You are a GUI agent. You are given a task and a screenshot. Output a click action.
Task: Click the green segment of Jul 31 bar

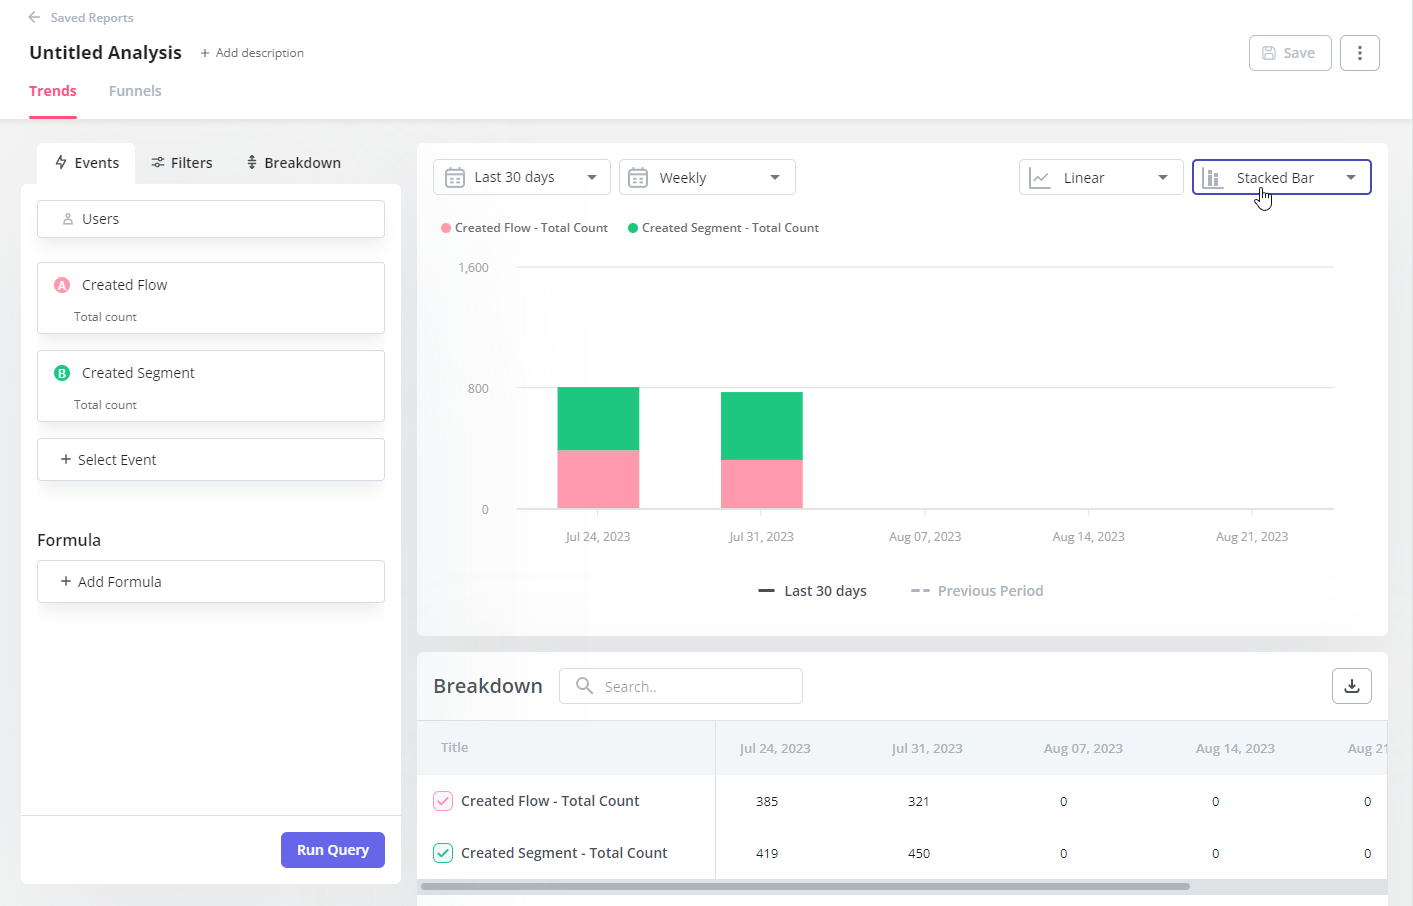pyautogui.click(x=762, y=426)
